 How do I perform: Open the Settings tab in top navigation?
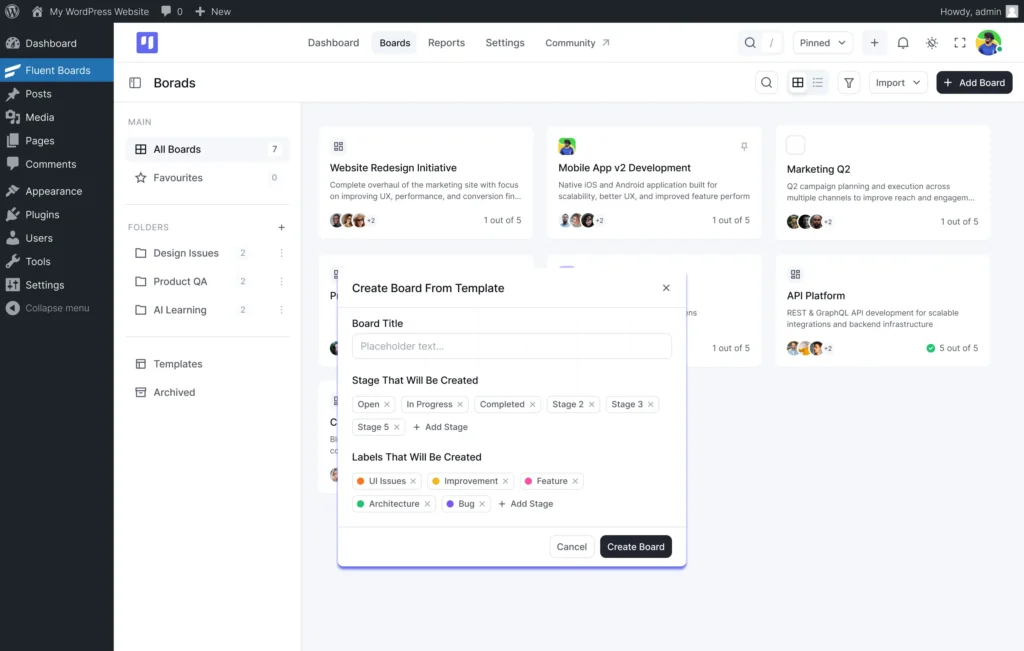[x=504, y=42]
